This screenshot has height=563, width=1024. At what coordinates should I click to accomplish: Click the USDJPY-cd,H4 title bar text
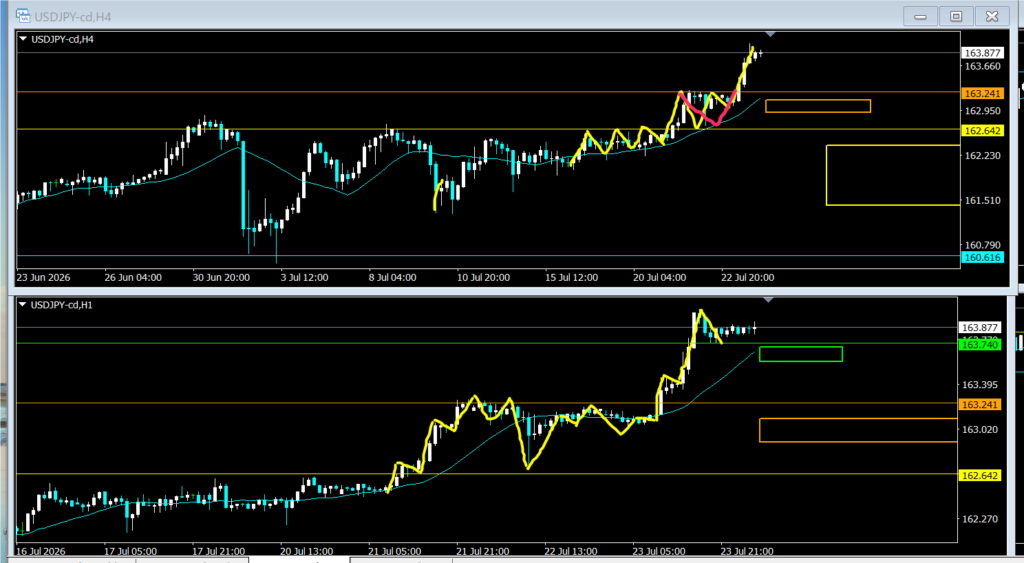click(x=72, y=16)
